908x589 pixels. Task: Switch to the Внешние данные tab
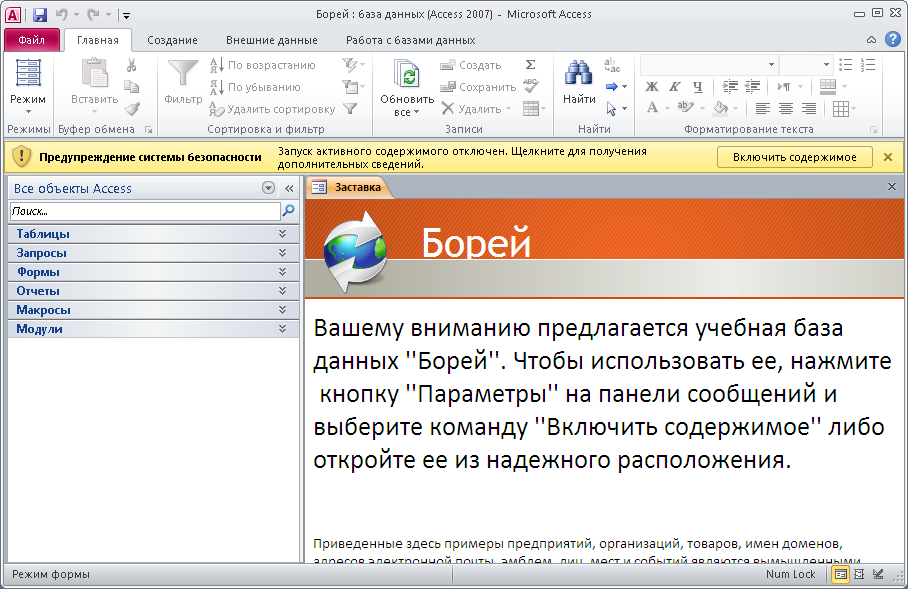[x=272, y=40]
